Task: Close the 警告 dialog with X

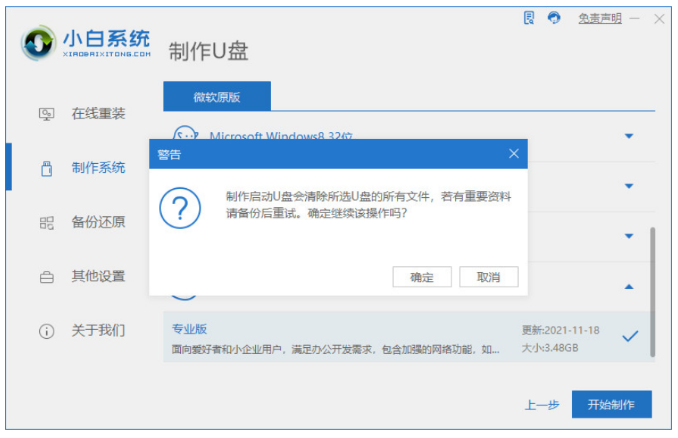Action: (x=514, y=154)
